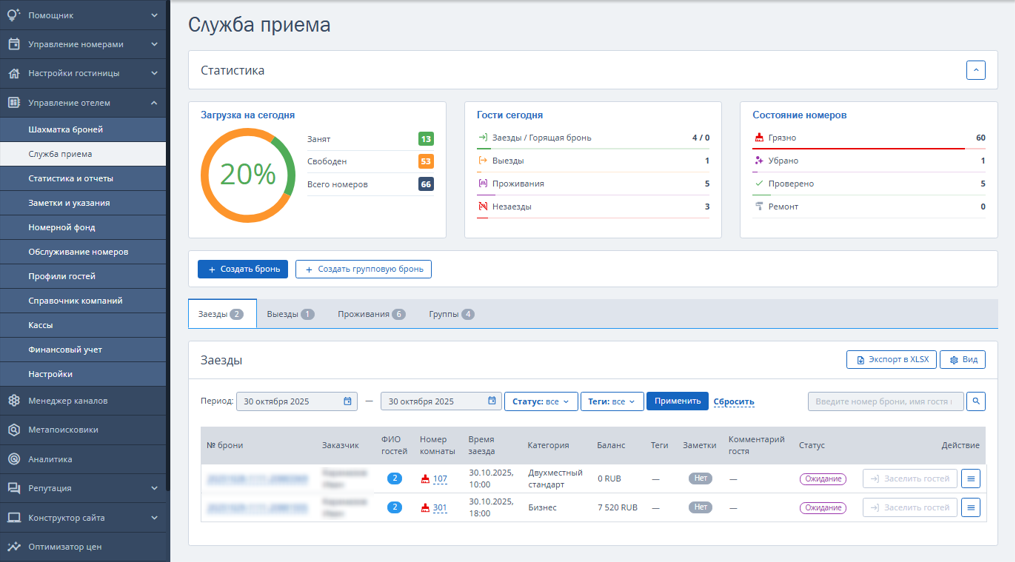Open action menu icon for room 107
The height and width of the screenshot is (562, 1015).
coord(970,479)
